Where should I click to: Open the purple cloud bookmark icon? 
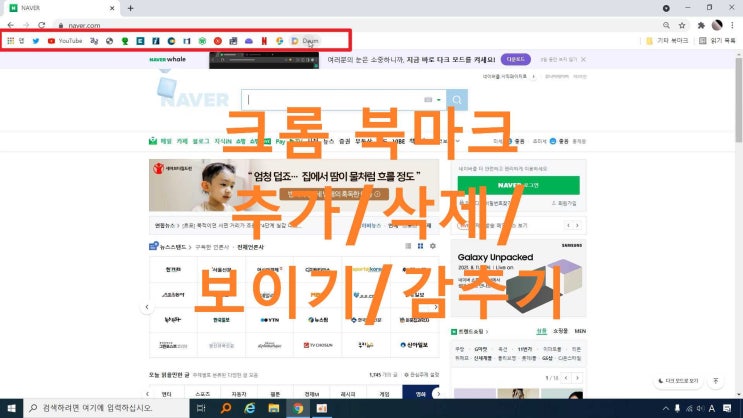[x=249, y=41]
